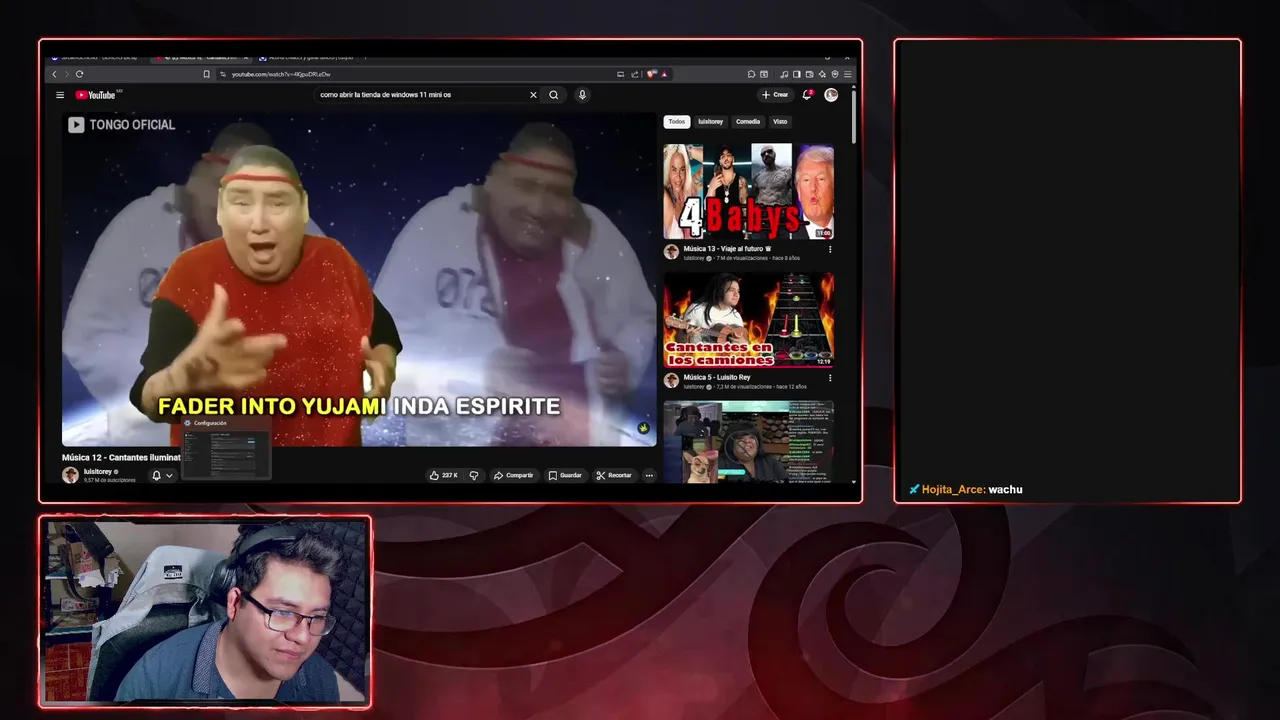Like the video with 237 K button
The height and width of the screenshot is (720, 1280).
pos(443,476)
